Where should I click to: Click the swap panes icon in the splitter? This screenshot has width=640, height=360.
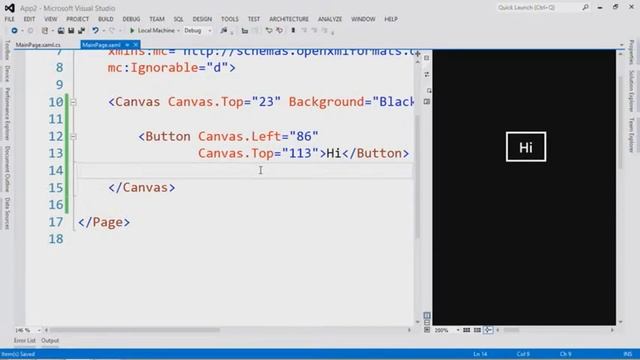click(x=427, y=74)
